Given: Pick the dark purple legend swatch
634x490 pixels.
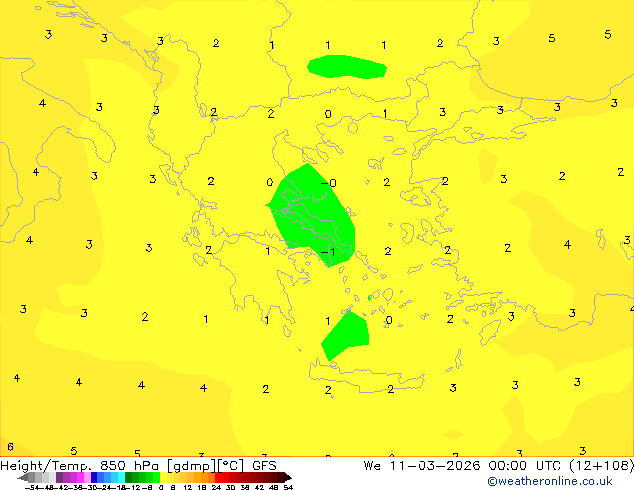Looking at the screenshot, I should tap(59, 477).
